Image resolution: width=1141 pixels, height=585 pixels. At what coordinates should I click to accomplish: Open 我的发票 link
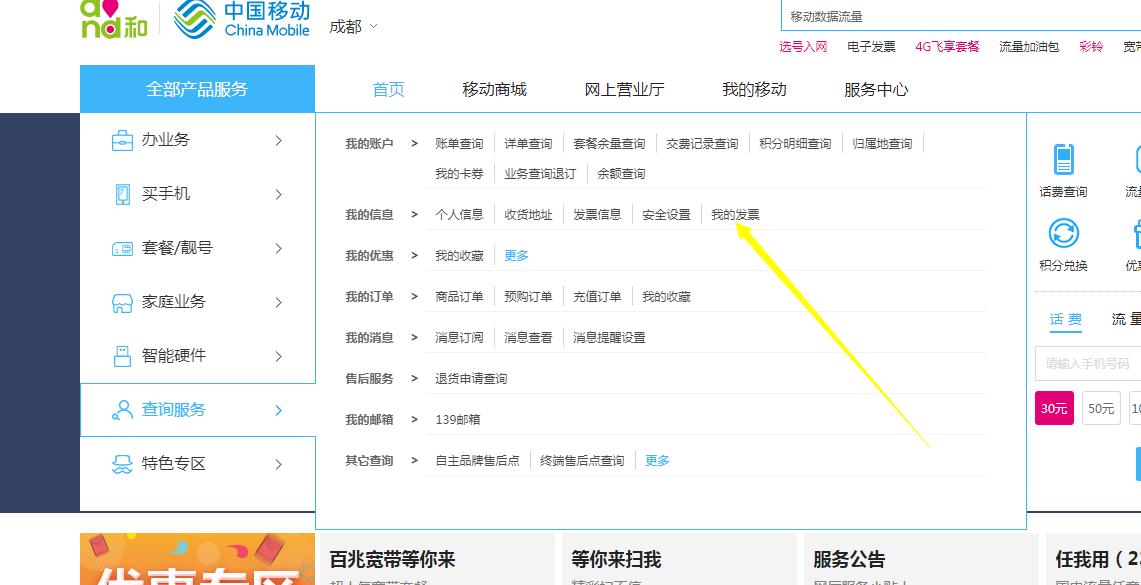click(735, 215)
